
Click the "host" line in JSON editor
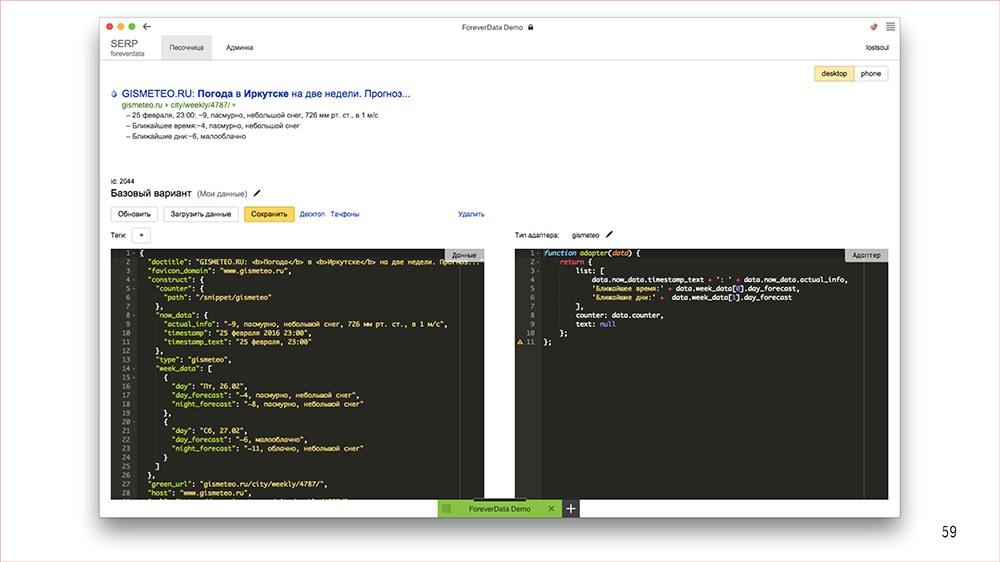click(199, 493)
